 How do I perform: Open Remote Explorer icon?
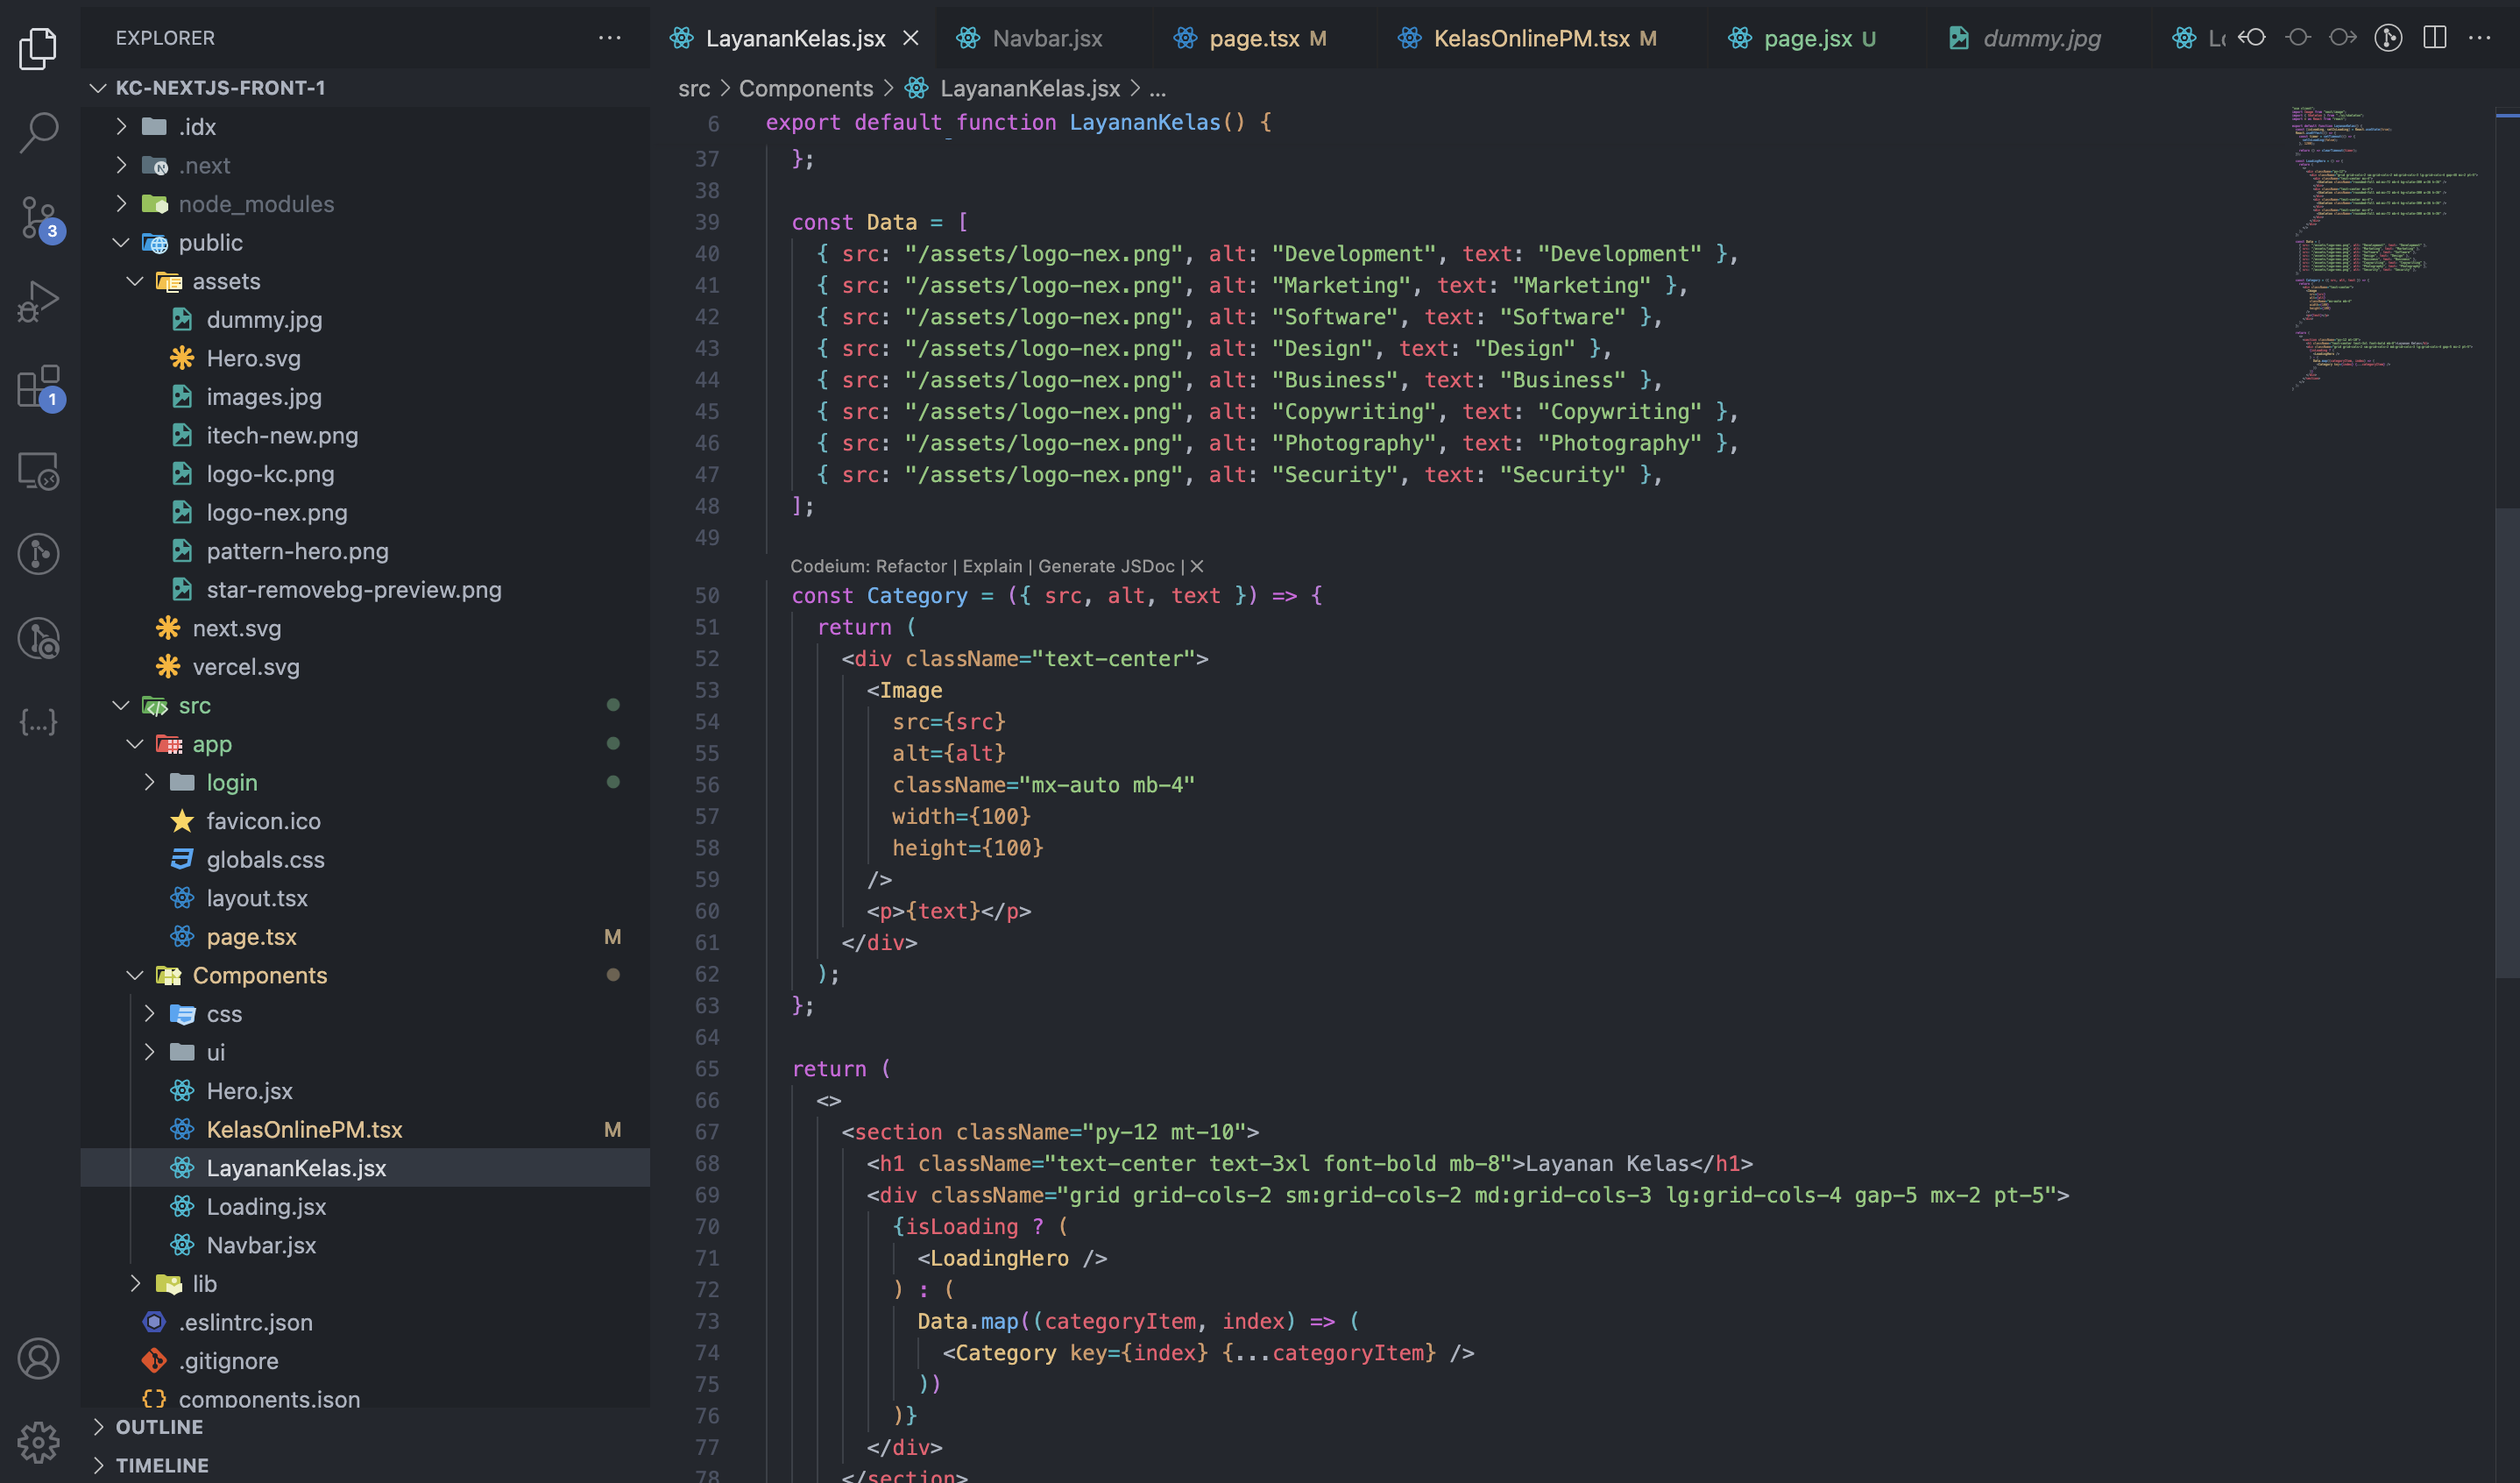pos(38,470)
